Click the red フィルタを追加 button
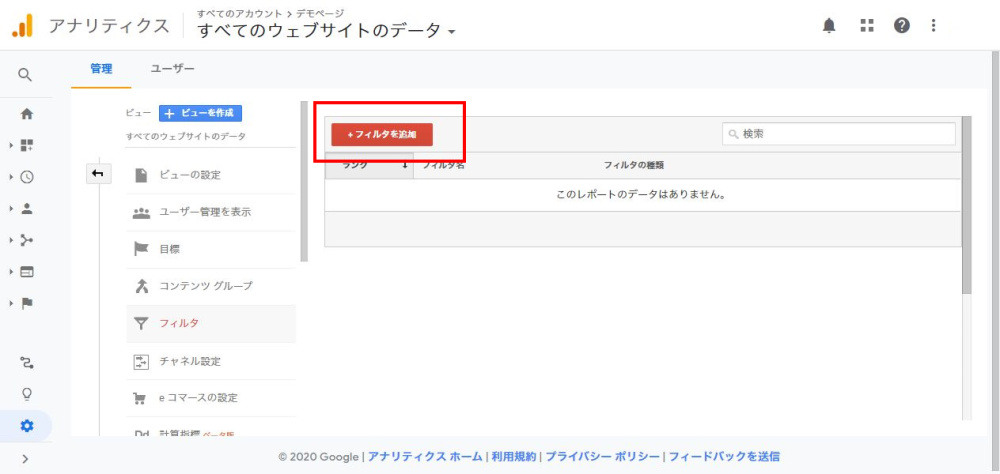The width and height of the screenshot is (1000, 474). [x=382, y=134]
